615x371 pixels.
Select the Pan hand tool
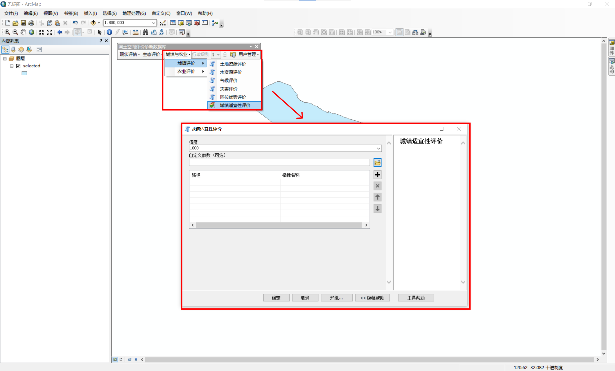(x=24, y=32)
